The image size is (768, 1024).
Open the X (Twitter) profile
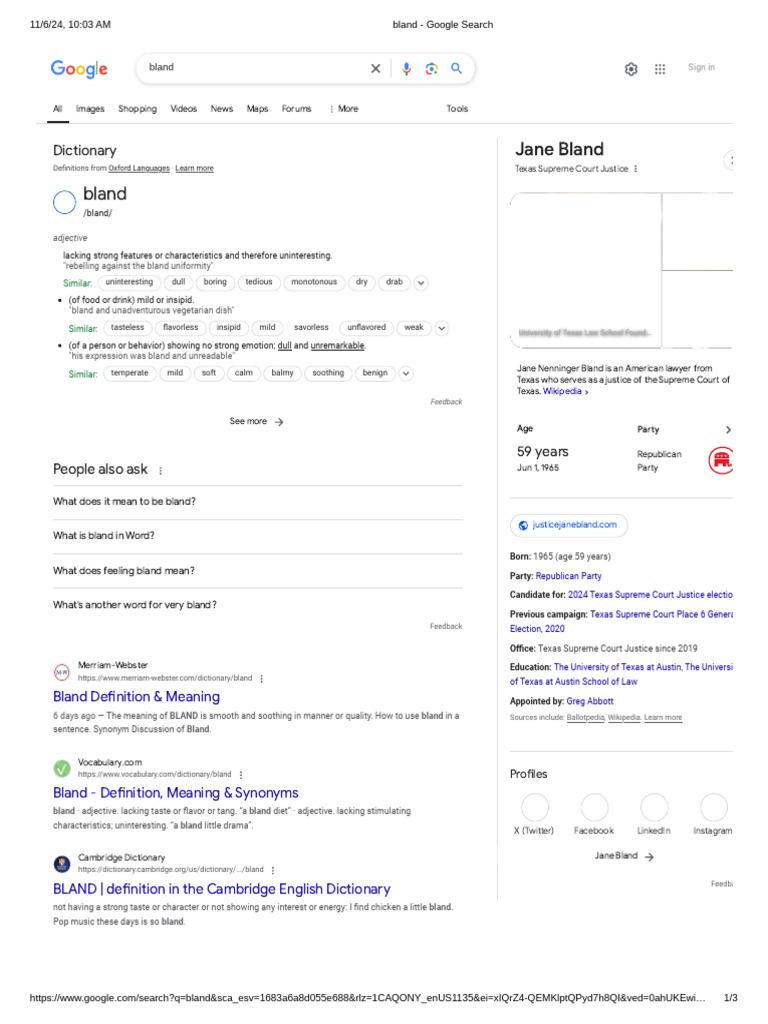tap(535, 808)
